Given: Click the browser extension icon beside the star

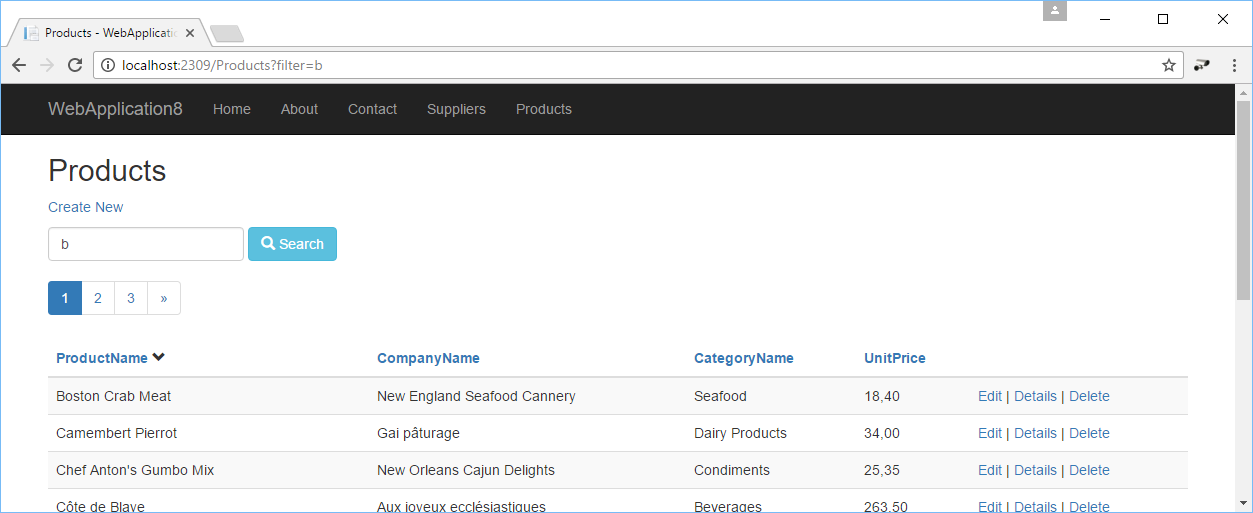Looking at the screenshot, I should coord(1201,65).
